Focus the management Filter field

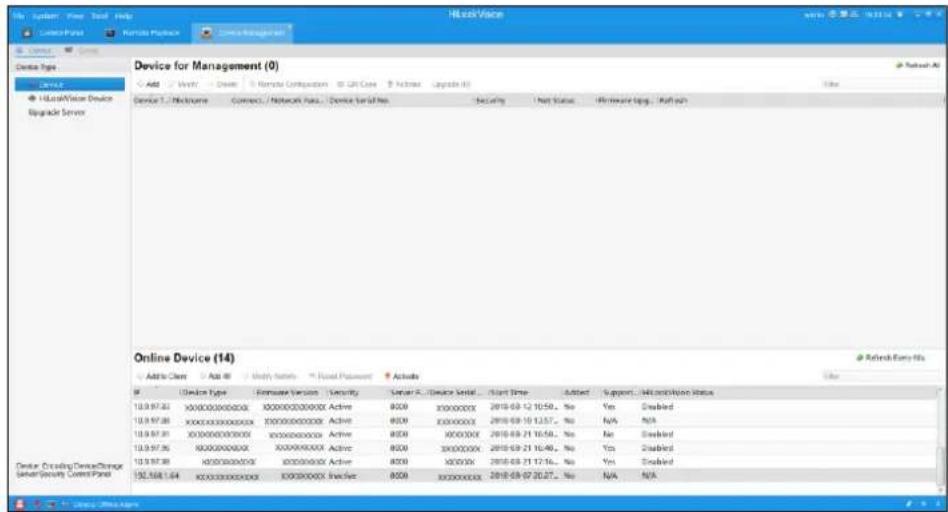click(x=880, y=84)
